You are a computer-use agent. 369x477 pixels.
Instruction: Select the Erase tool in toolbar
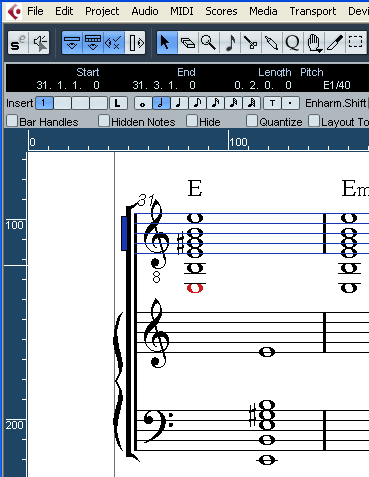tap(187, 43)
